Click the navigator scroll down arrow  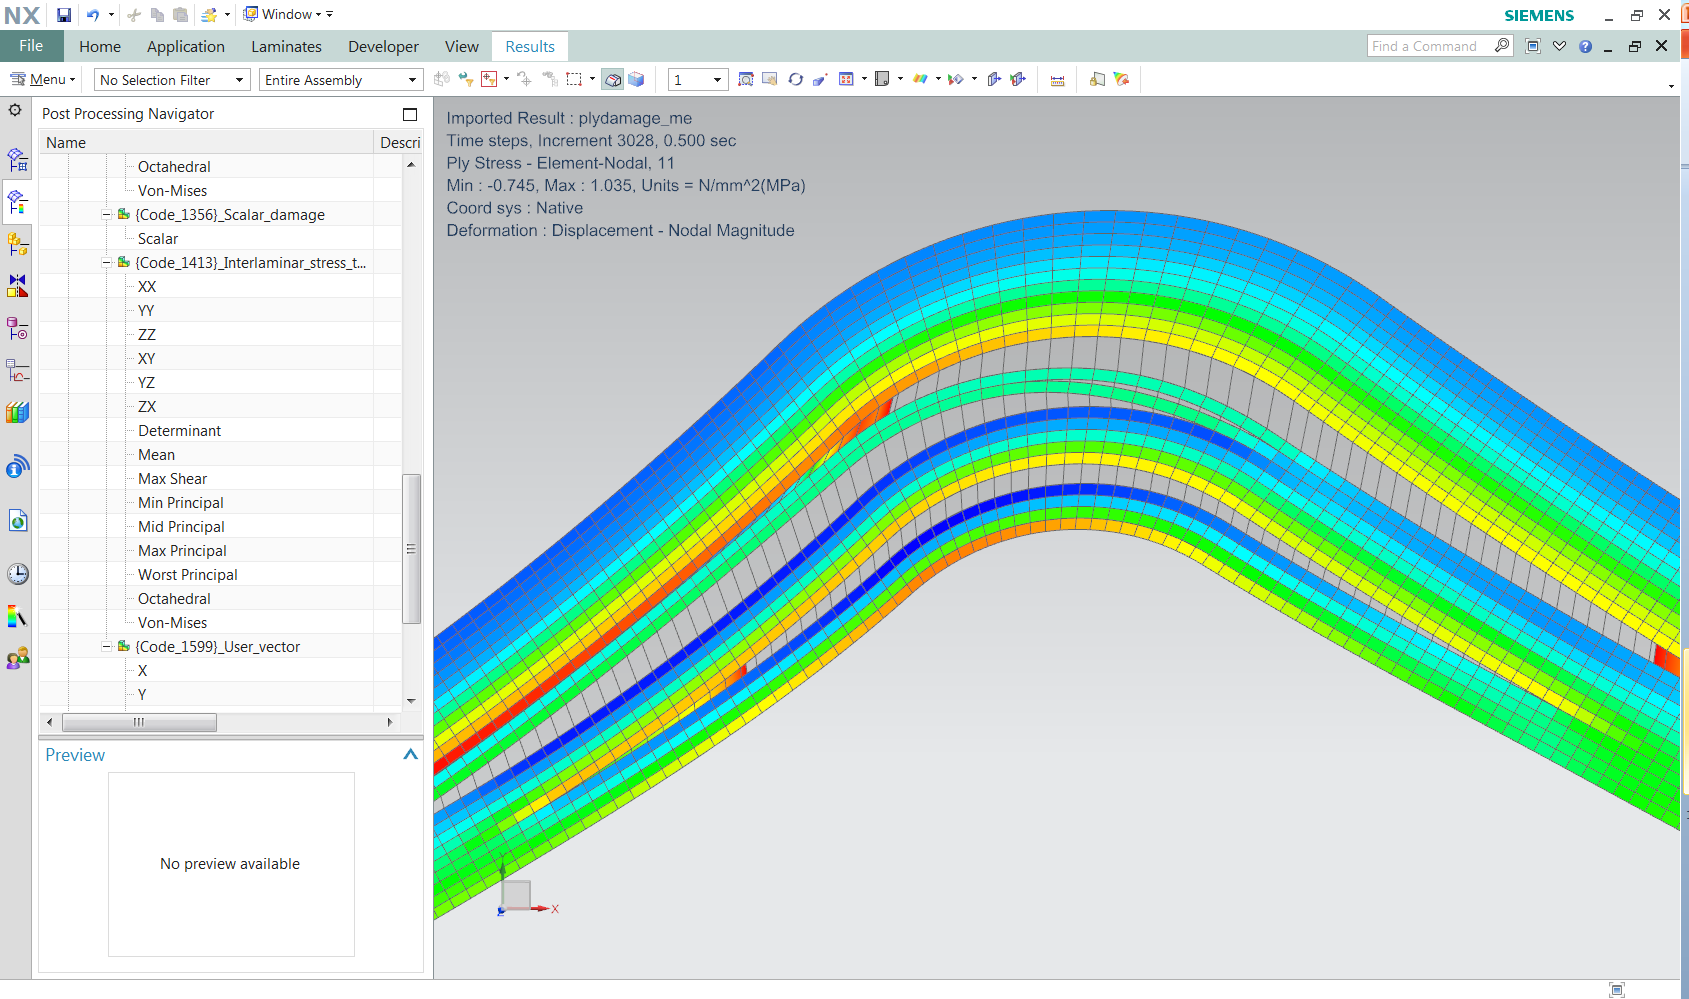(x=411, y=701)
